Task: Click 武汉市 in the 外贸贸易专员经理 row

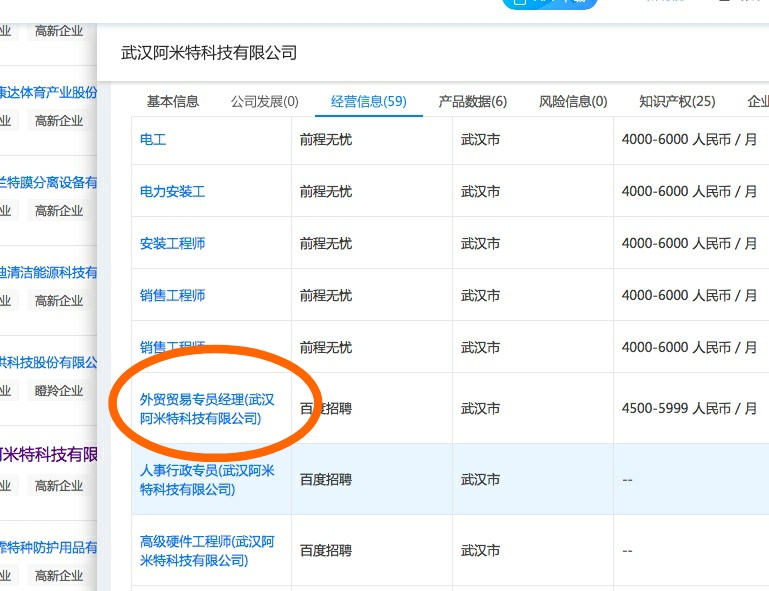Action: click(x=480, y=409)
